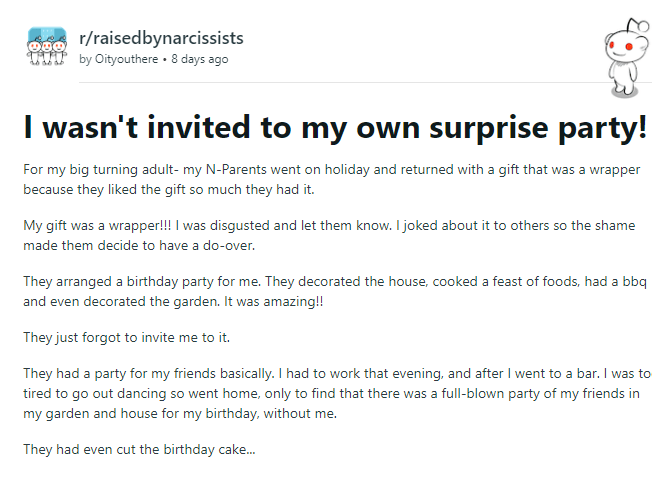This screenshot has width=652, height=479.
Task: Click the raisedbynarcissists subreddit avatar icon
Action: [47, 46]
